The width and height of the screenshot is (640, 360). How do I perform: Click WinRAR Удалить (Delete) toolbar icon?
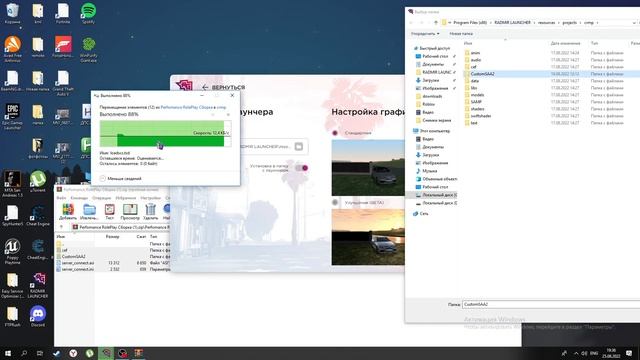[151, 212]
